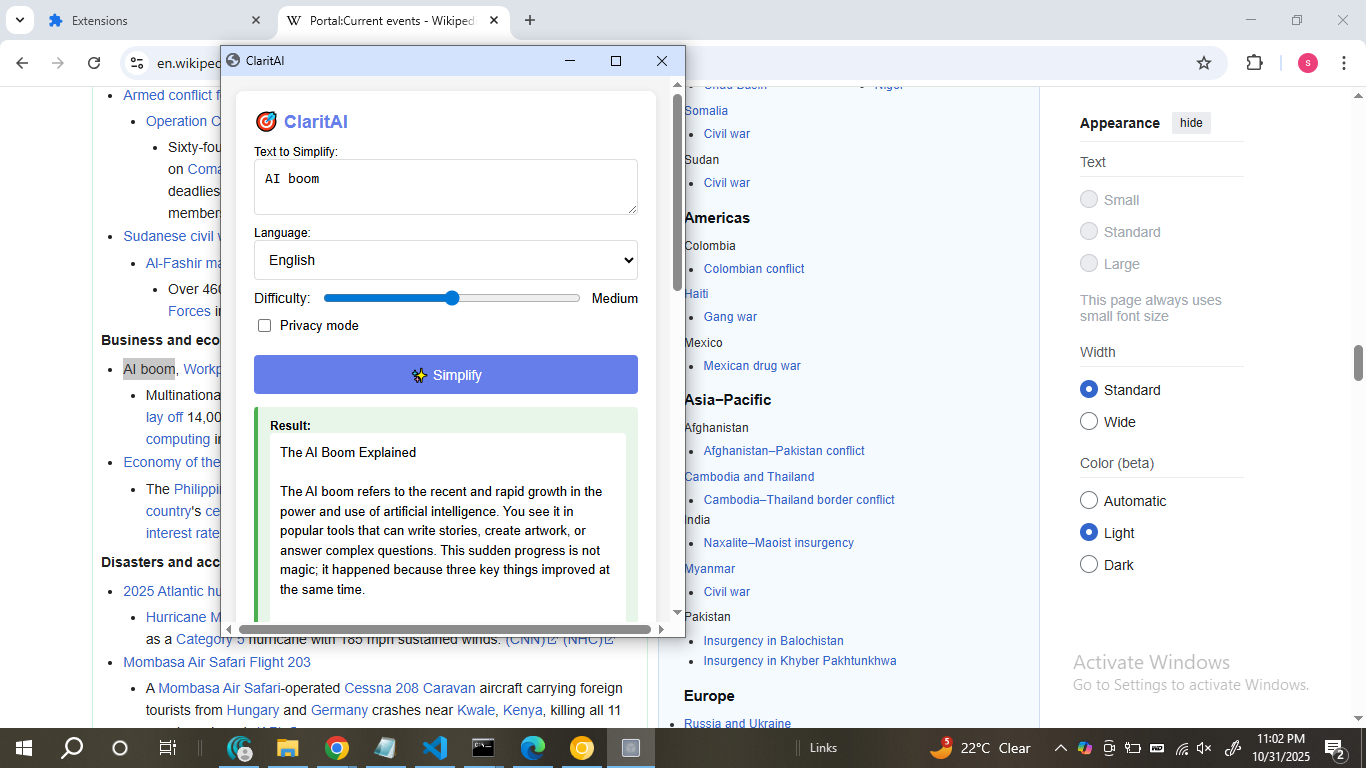This screenshot has width=1366, height=768.
Task: Click the Wikipedia page vertical scrollbar
Action: (x=1358, y=362)
